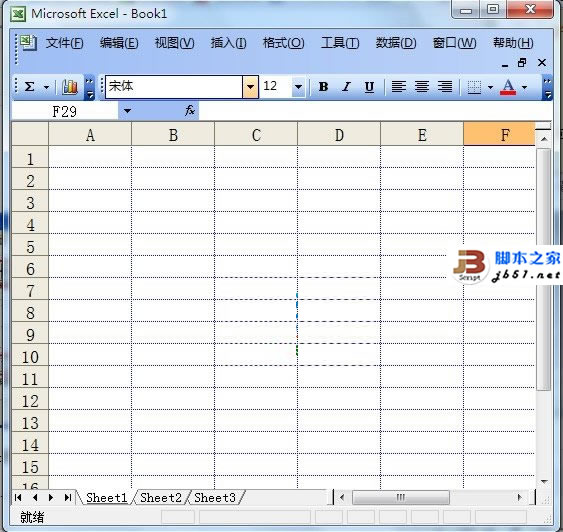Select column C header

point(256,135)
